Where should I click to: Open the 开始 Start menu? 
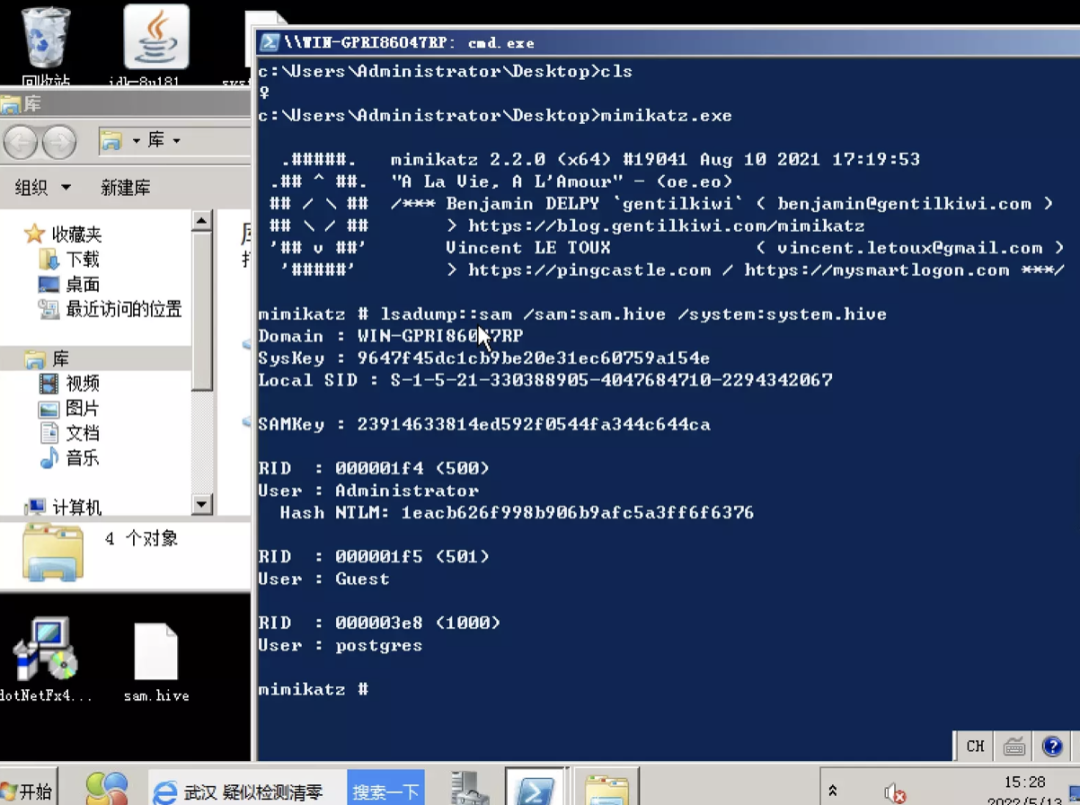[x=28, y=791]
